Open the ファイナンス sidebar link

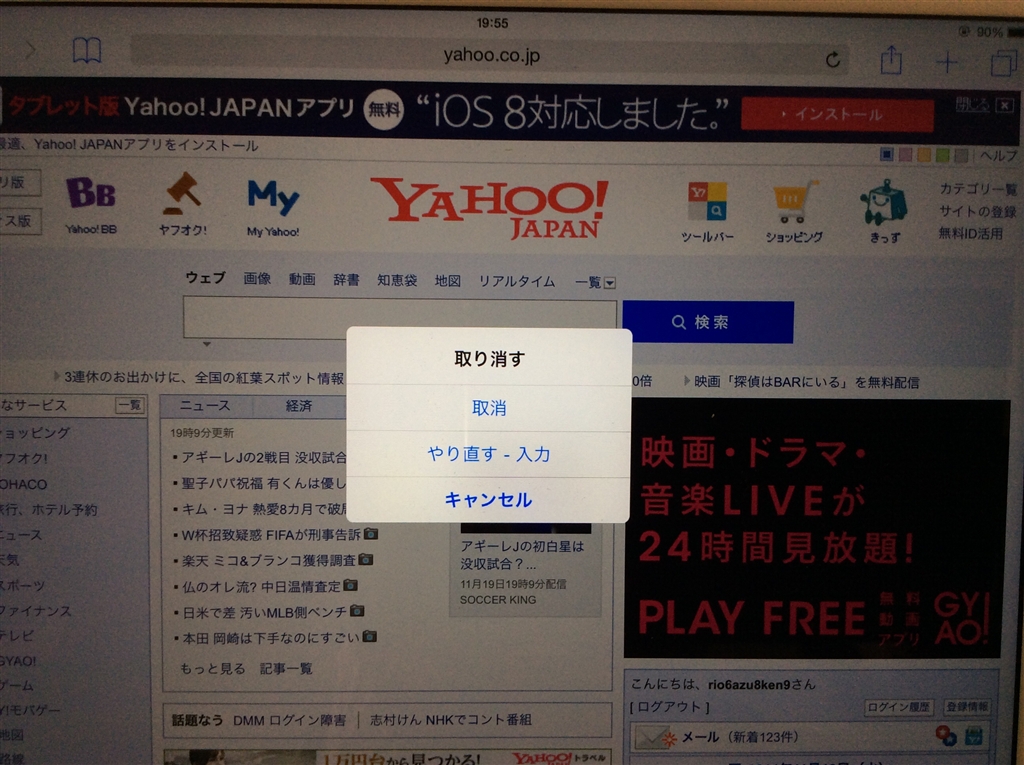(35, 611)
